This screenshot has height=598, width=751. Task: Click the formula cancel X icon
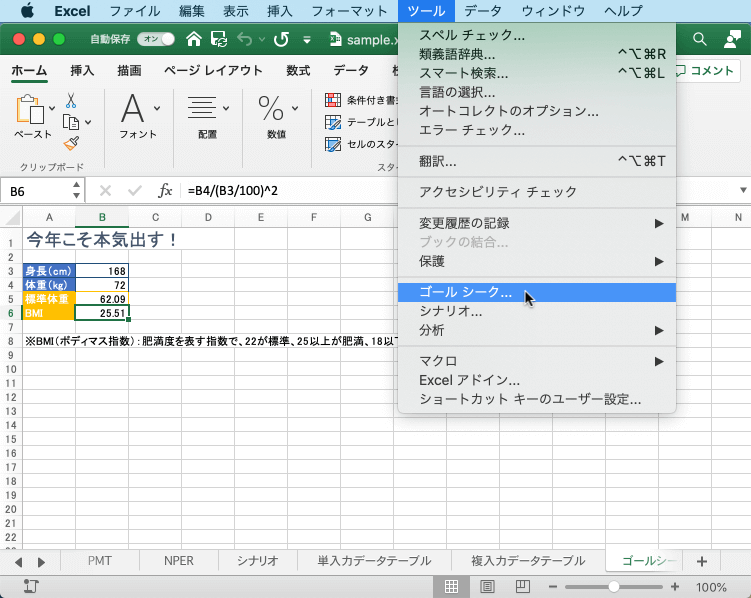[105, 191]
